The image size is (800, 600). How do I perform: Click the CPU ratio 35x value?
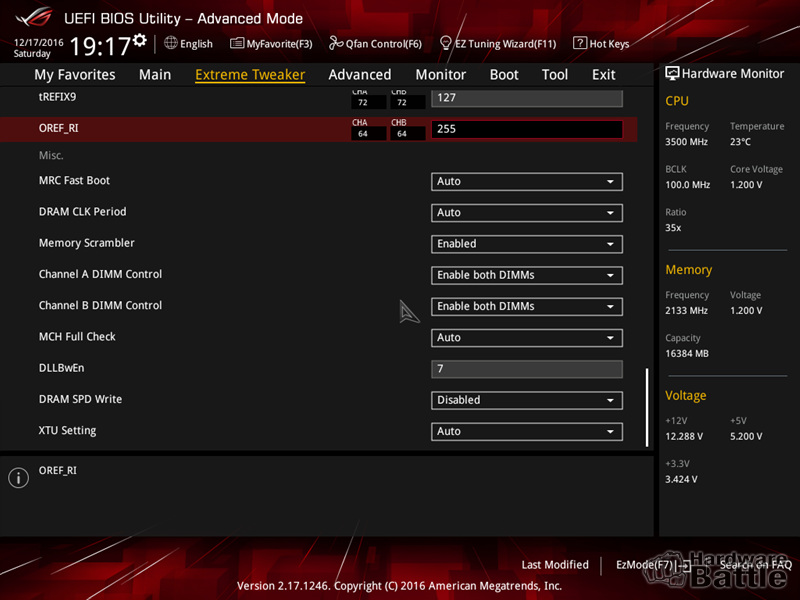point(673,228)
